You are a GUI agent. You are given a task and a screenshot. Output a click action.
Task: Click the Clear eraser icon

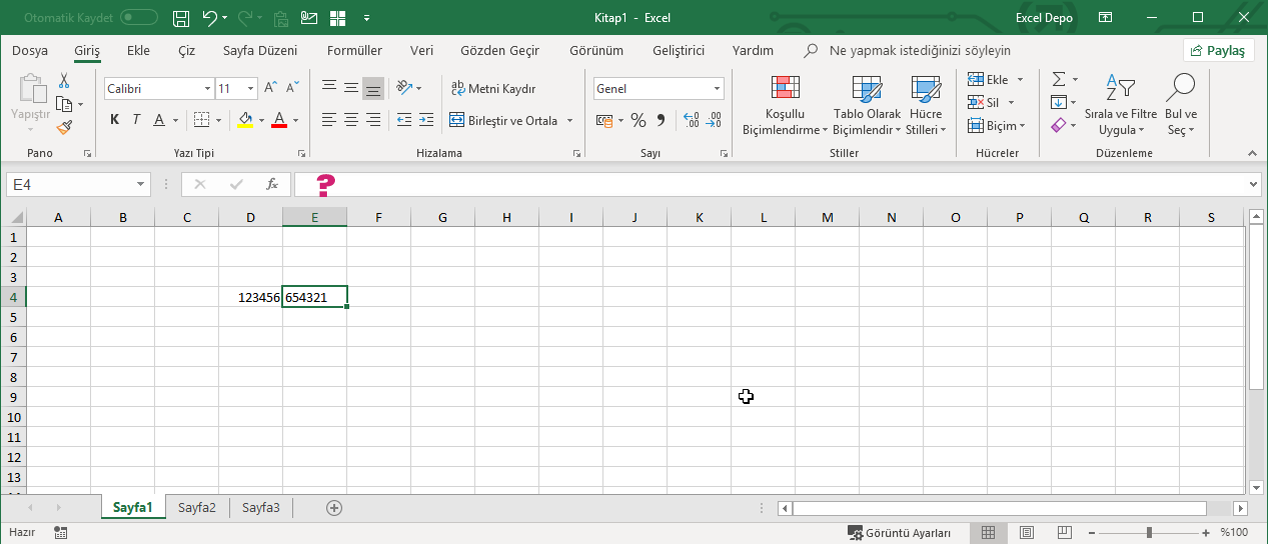[1059, 126]
